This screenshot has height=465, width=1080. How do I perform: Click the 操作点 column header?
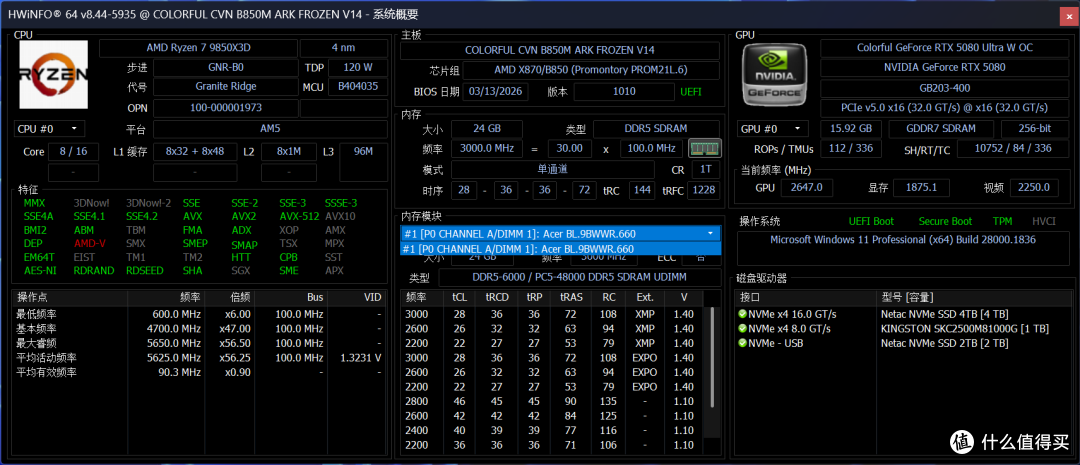[x=70, y=298]
